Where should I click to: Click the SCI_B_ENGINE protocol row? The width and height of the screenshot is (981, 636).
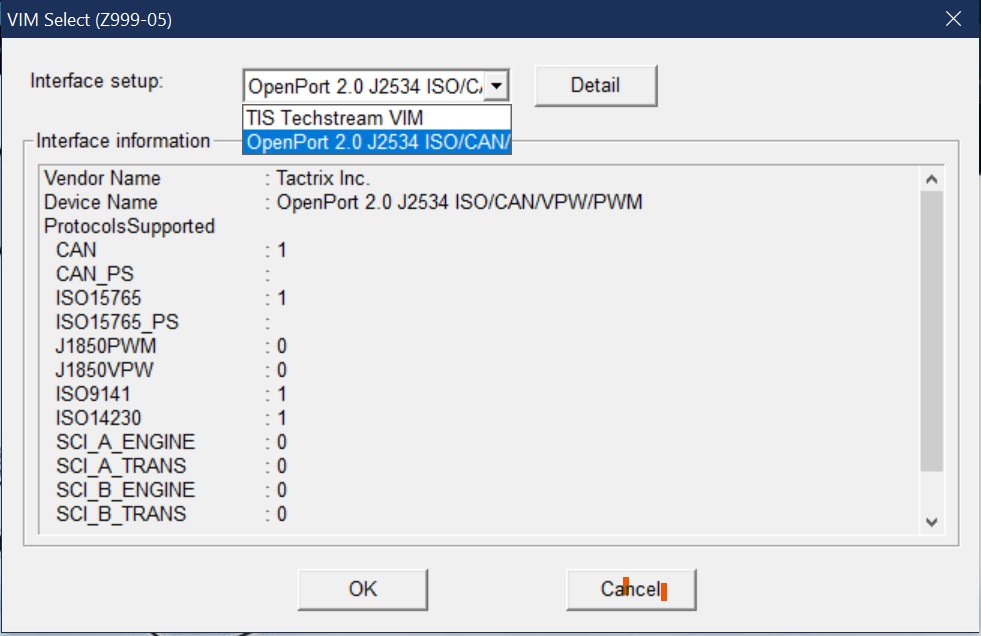pos(125,490)
